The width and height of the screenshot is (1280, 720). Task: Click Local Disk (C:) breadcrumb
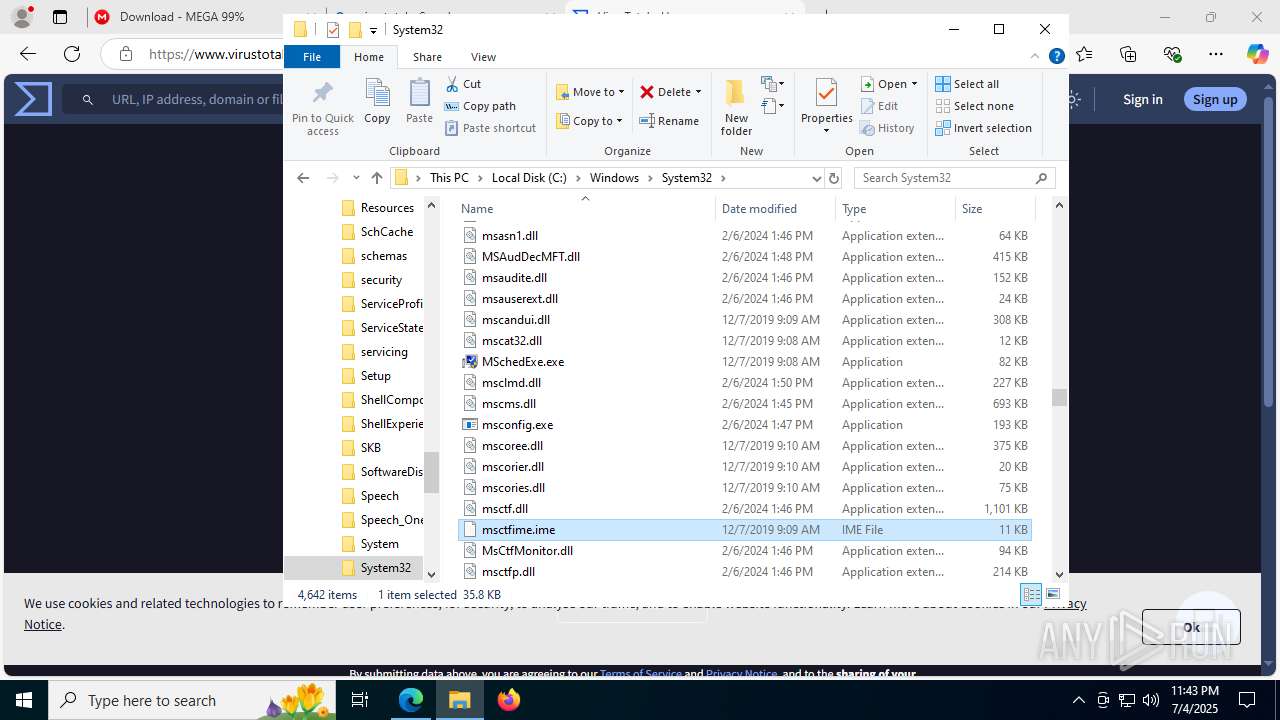coord(529,178)
